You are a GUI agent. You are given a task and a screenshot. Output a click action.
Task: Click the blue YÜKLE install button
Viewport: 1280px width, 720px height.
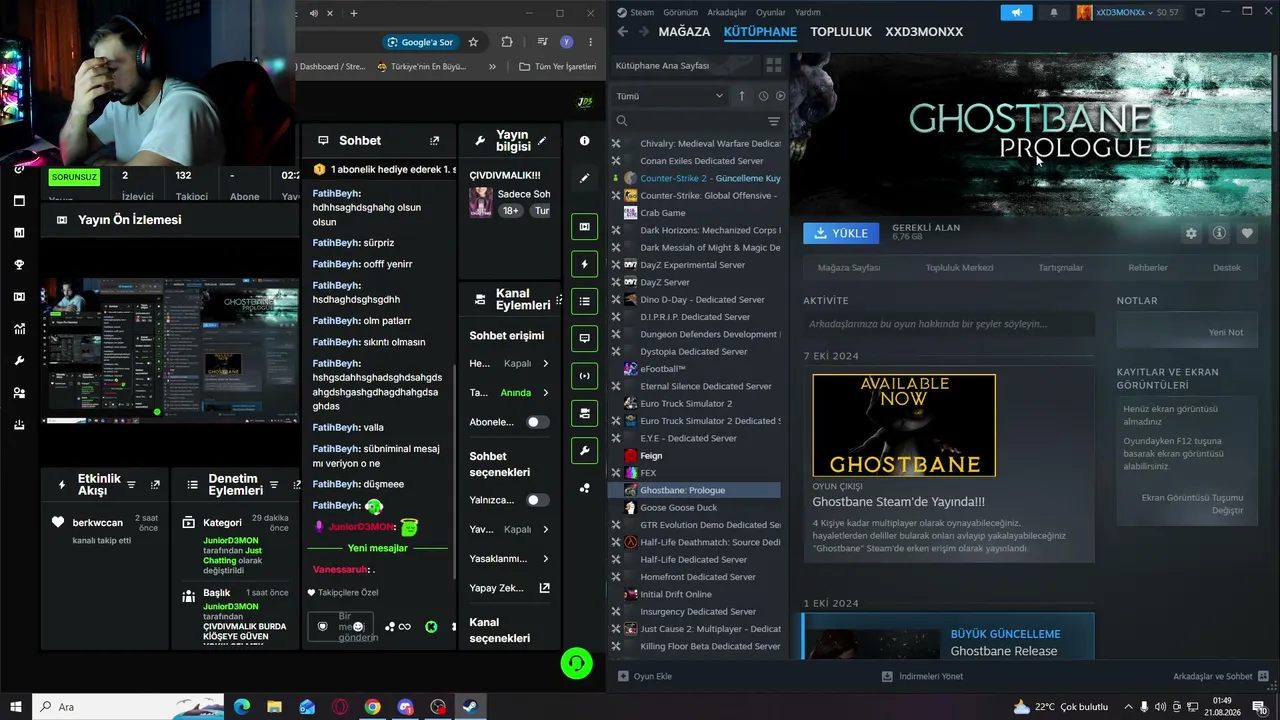click(x=841, y=233)
